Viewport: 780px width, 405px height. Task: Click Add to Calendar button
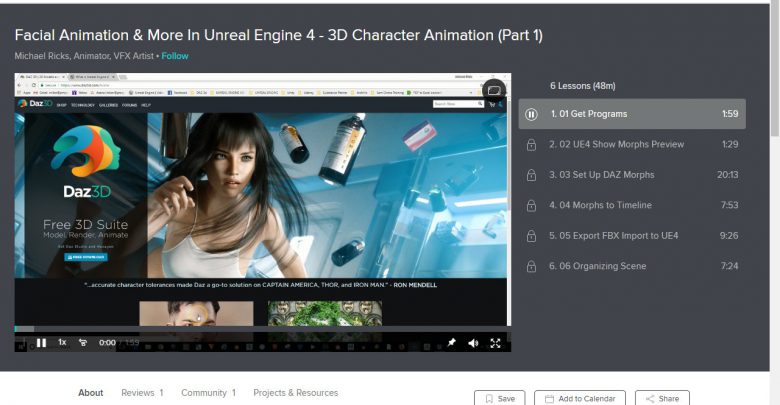tap(580, 398)
